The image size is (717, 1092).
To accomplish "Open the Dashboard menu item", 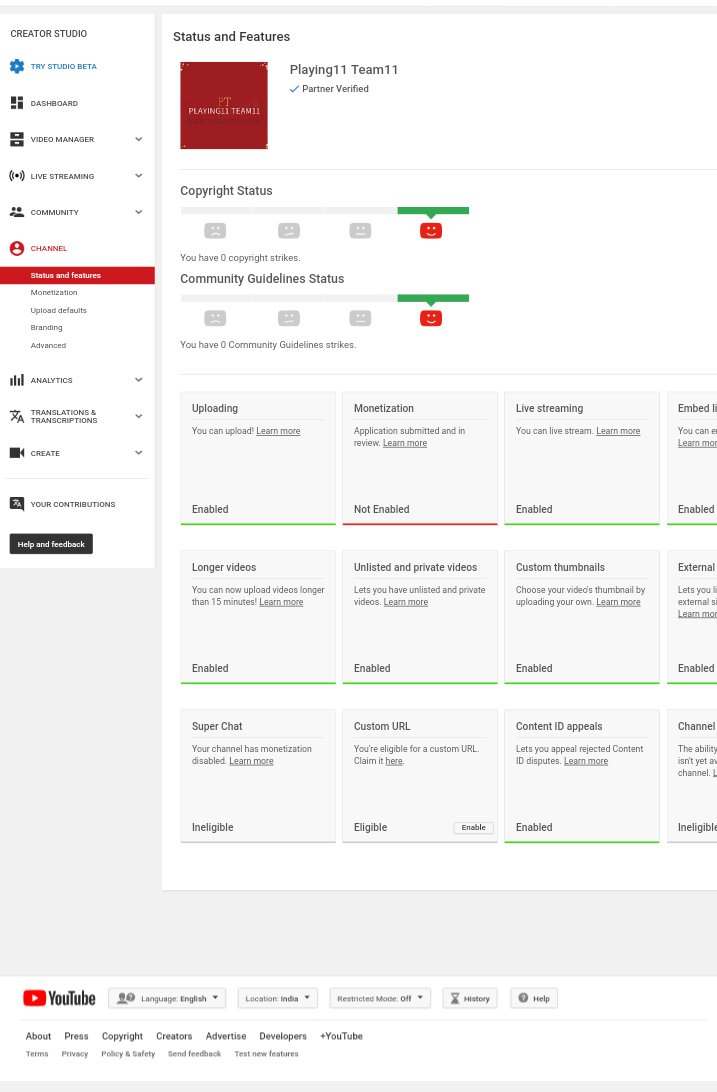I will pyautogui.click(x=54, y=103).
